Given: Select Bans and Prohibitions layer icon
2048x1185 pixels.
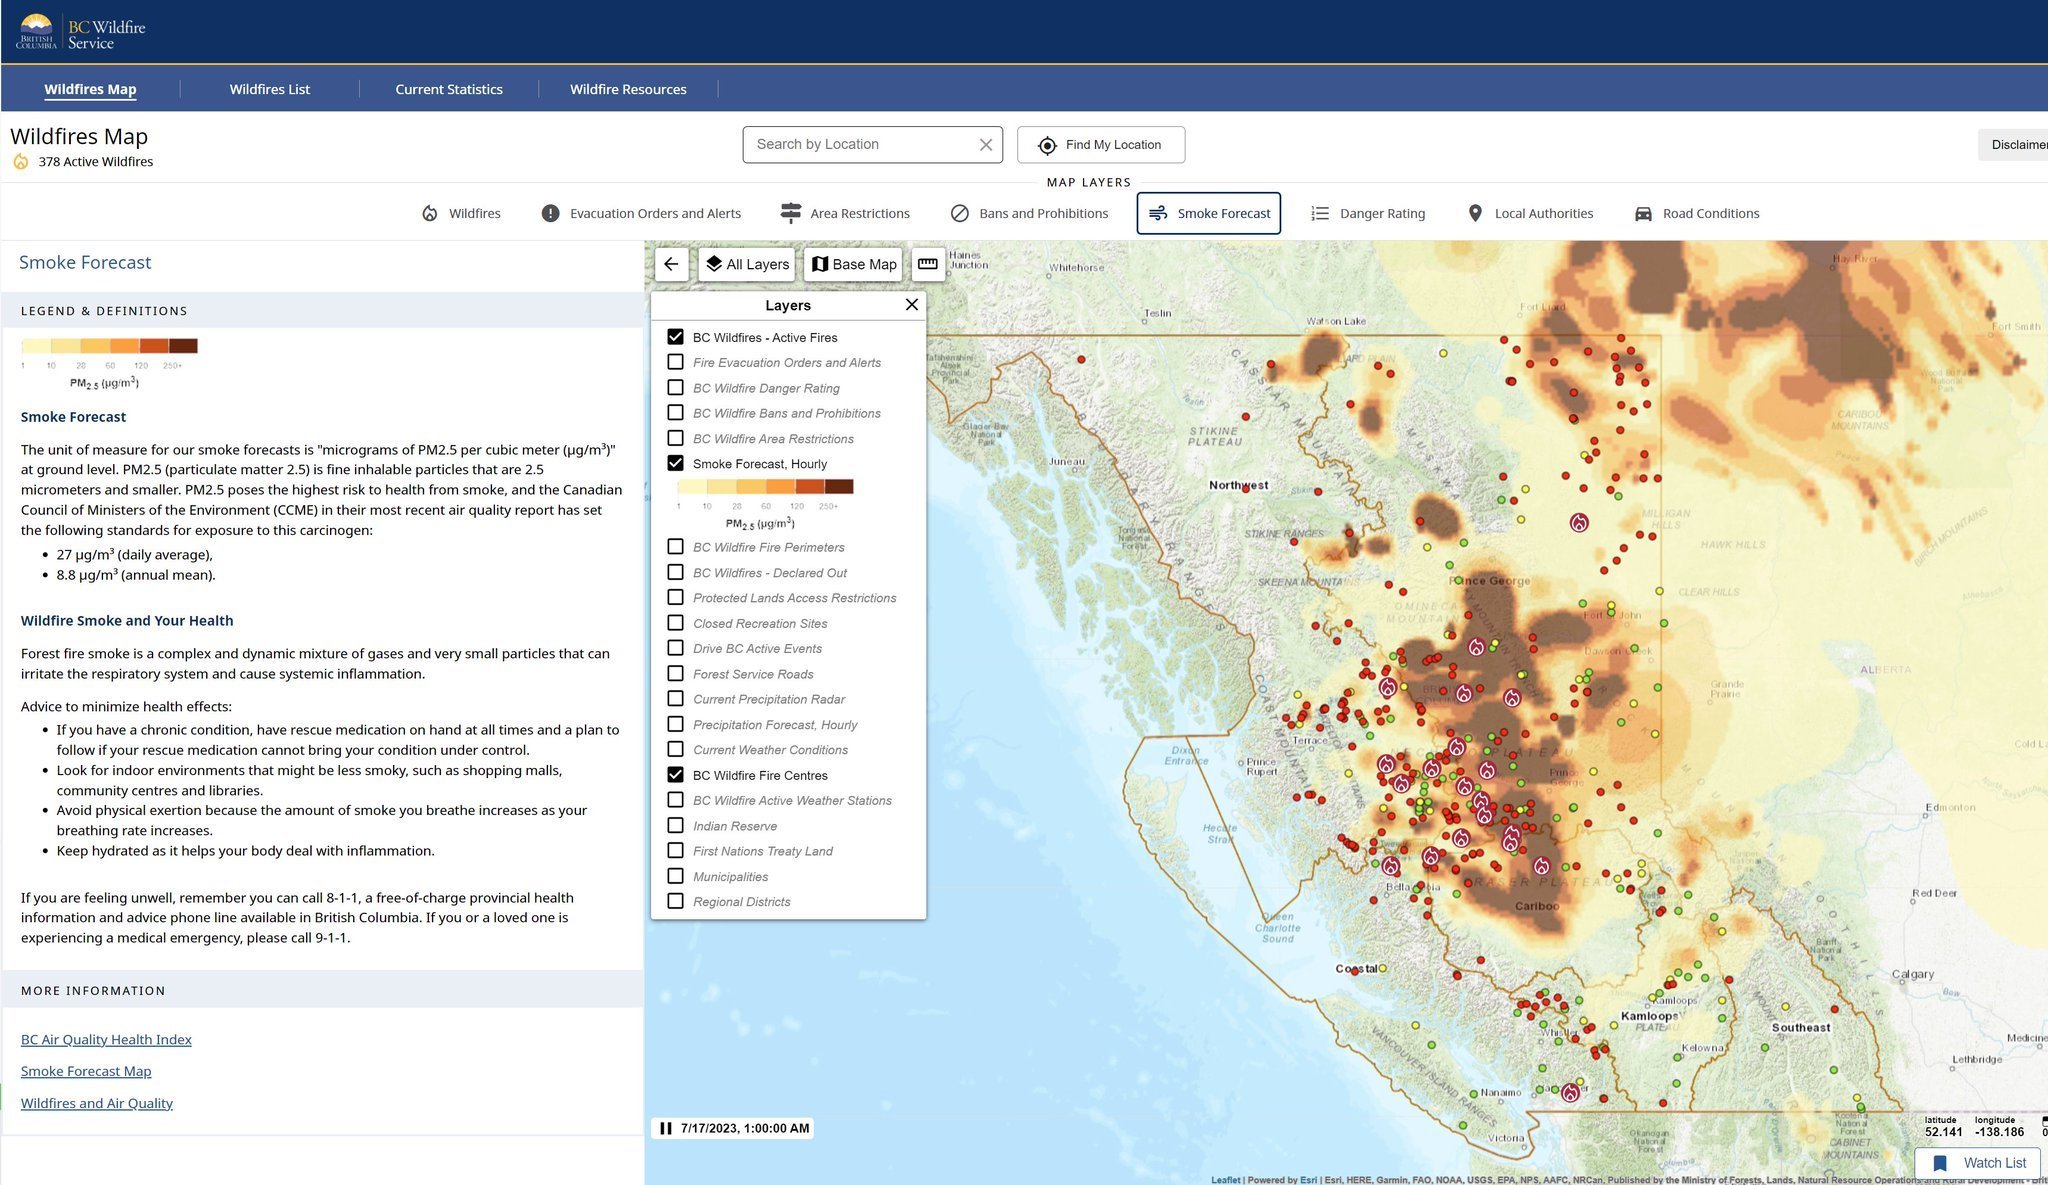Looking at the screenshot, I should [x=959, y=213].
